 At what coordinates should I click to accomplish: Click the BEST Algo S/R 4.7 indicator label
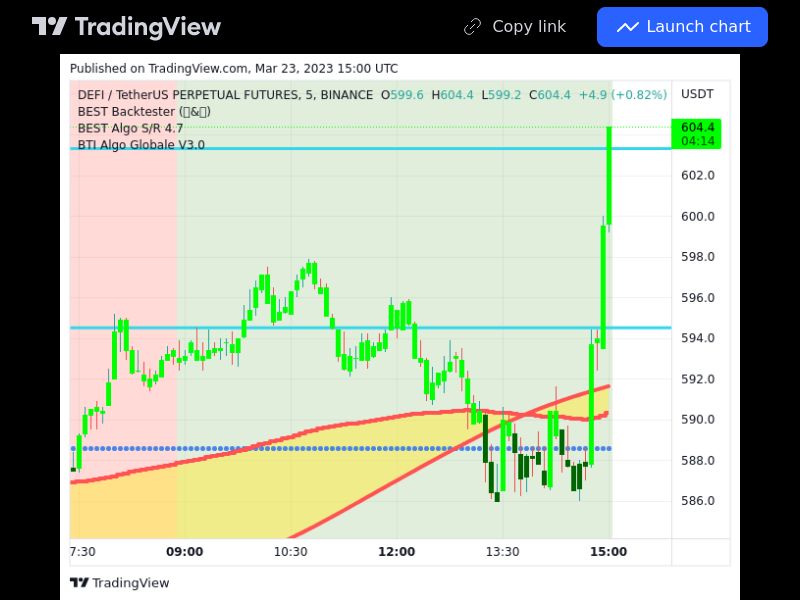[x=130, y=128]
